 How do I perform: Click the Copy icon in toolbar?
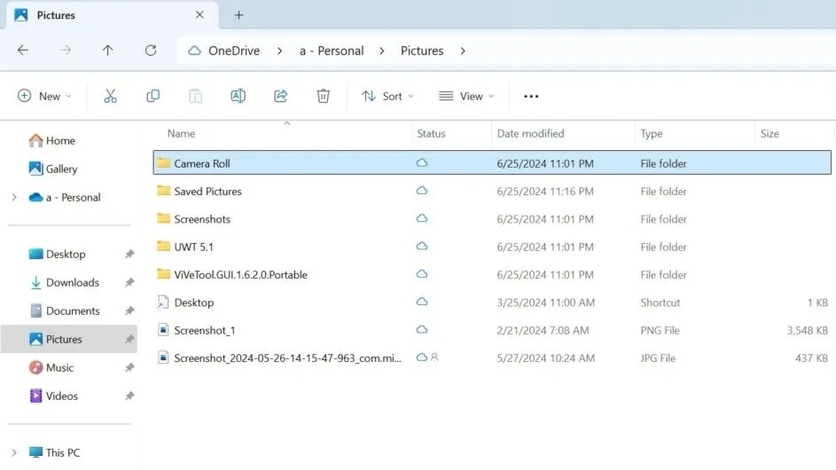[x=153, y=96]
